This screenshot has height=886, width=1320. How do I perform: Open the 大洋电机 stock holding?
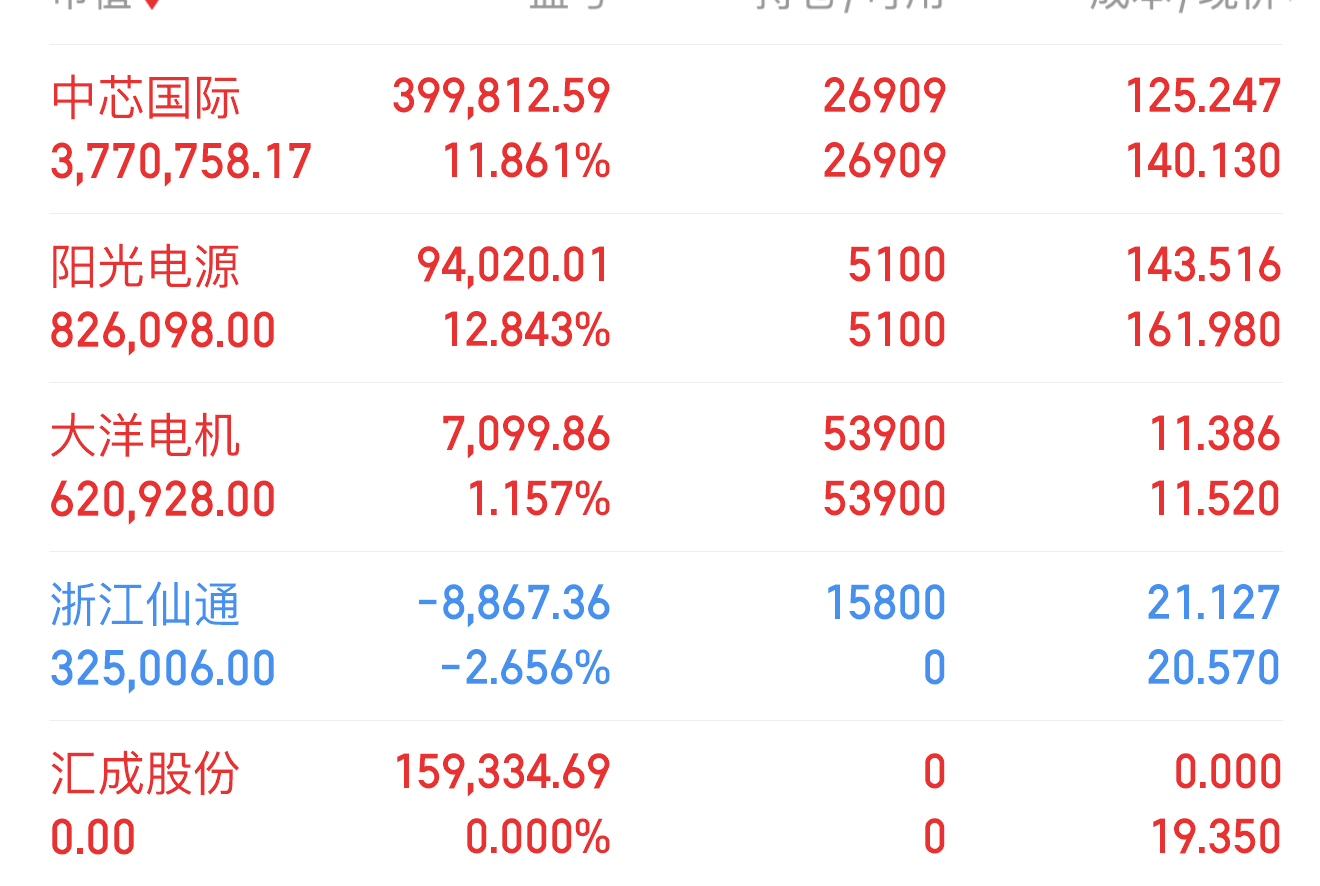tap(665, 467)
